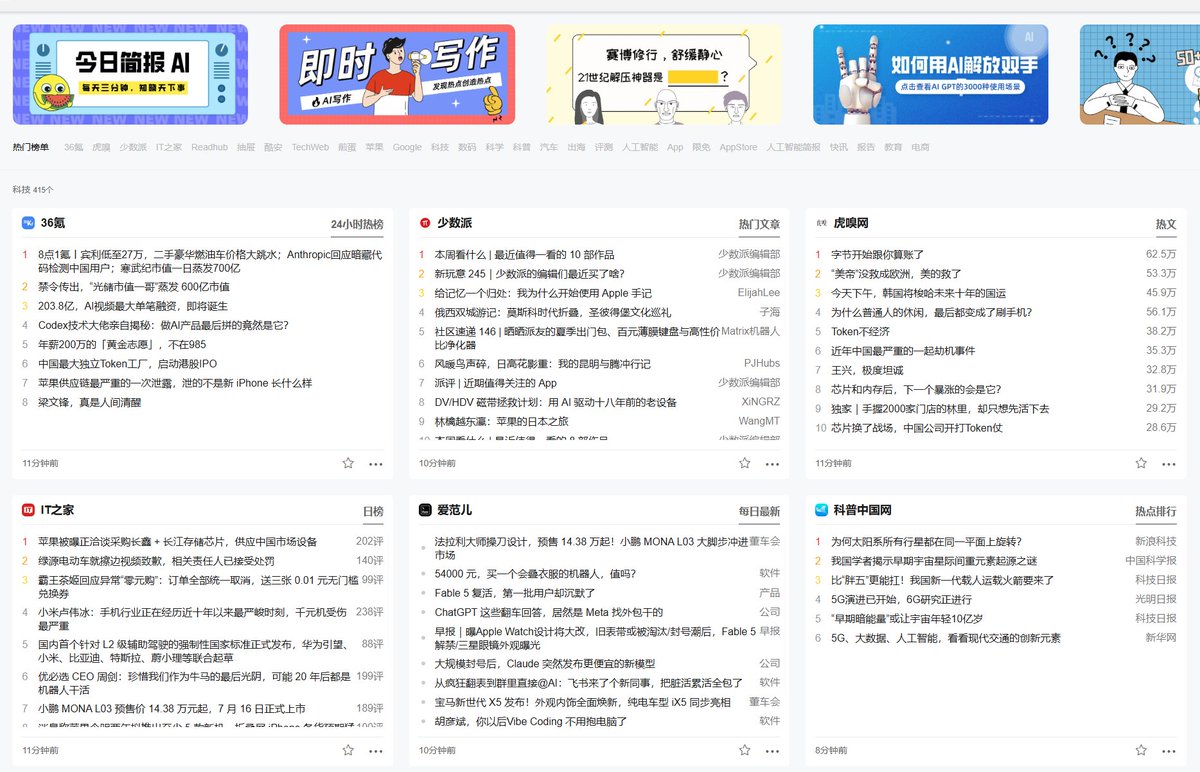Screen dimensions: 1200x772
Task: Open article 203.8亿，AI视频最大单笔融资
Action: 133,306
